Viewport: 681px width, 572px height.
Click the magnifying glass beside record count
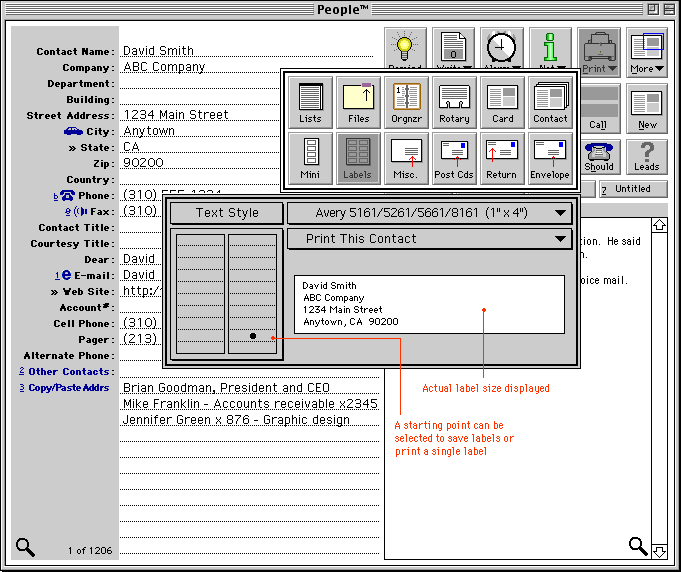pyautogui.click(x=25, y=547)
